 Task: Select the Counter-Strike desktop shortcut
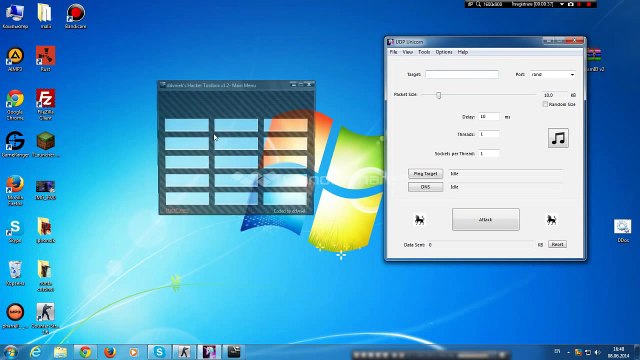(45, 319)
